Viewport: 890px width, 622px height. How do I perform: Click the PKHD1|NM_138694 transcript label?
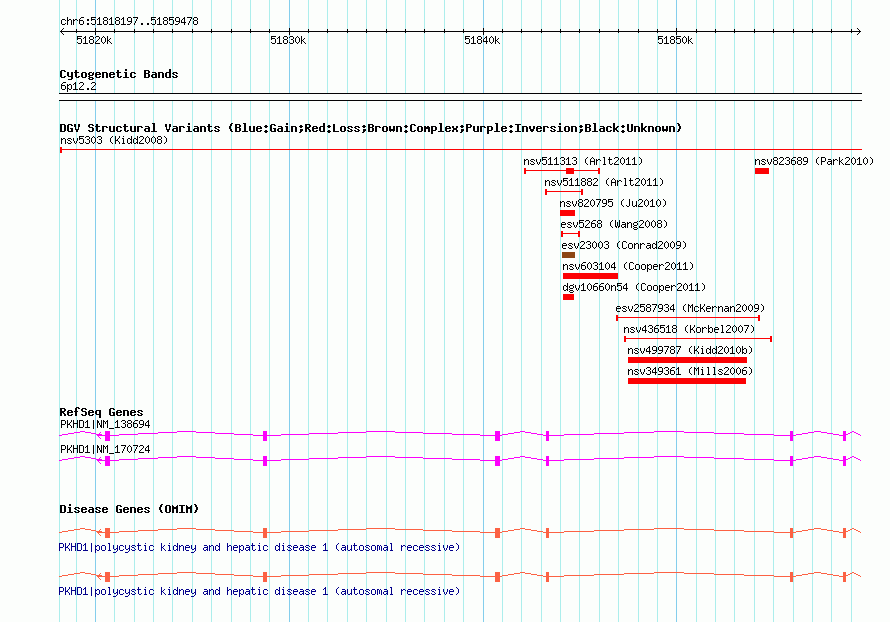point(105,424)
